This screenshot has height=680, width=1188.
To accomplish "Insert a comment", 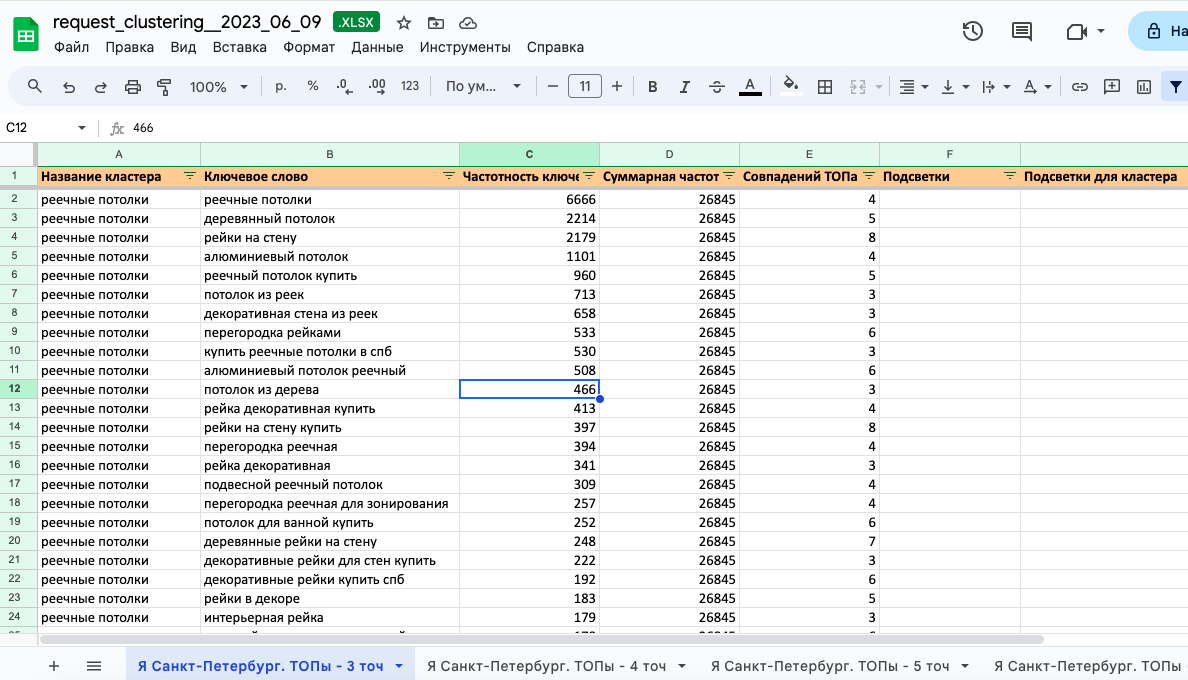I will [x=1111, y=87].
